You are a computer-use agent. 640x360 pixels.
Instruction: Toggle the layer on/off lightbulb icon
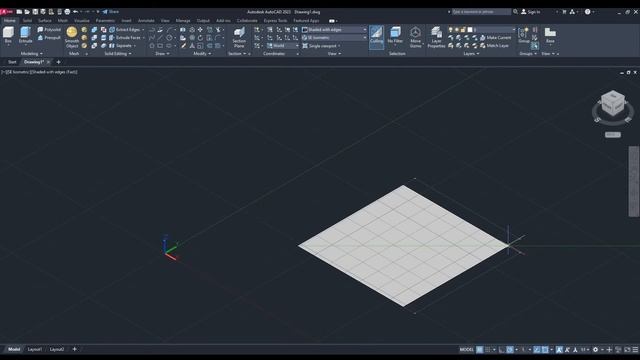click(x=451, y=30)
